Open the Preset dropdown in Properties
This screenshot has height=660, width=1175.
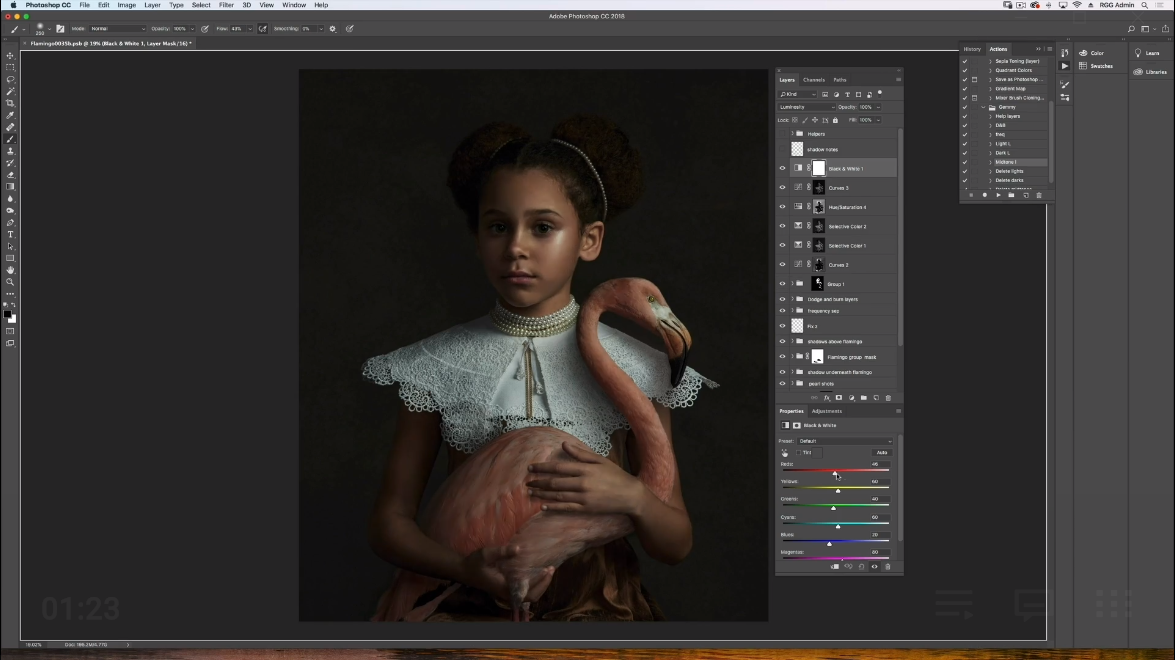pyautogui.click(x=845, y=441)
